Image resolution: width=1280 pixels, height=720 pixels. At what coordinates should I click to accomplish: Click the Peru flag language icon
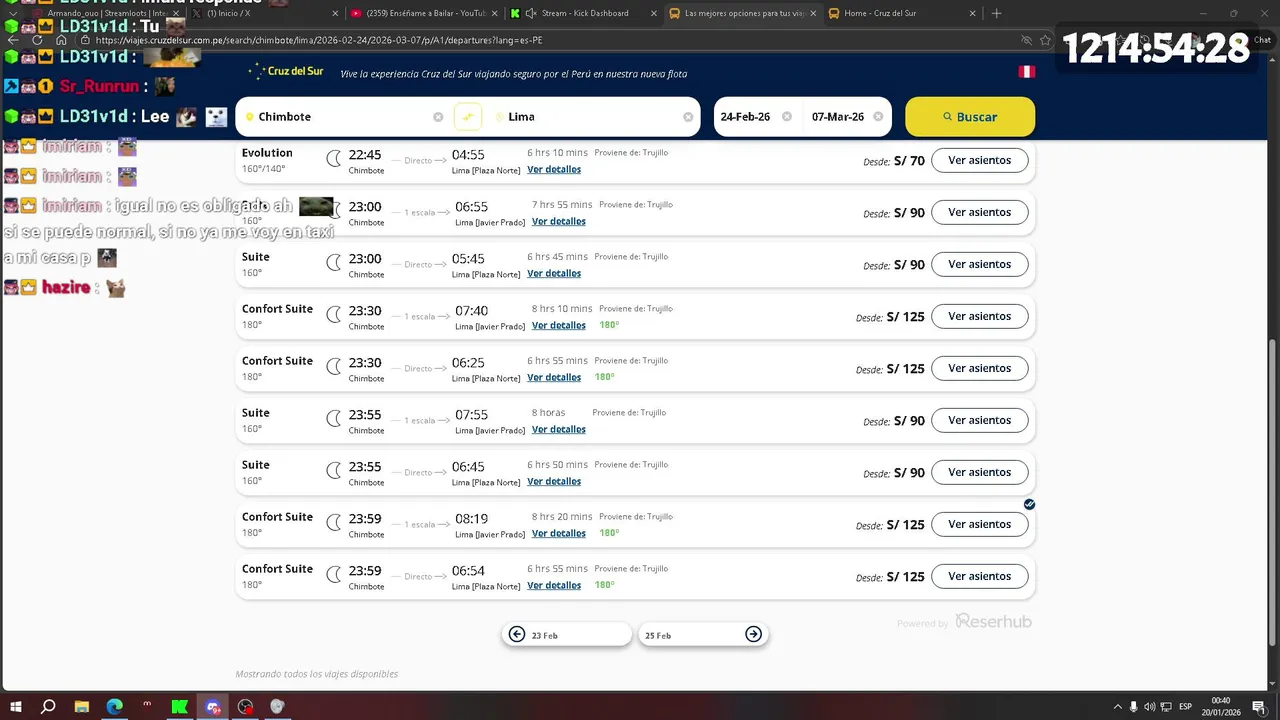pyautogui.click(x=1026, y=72)
